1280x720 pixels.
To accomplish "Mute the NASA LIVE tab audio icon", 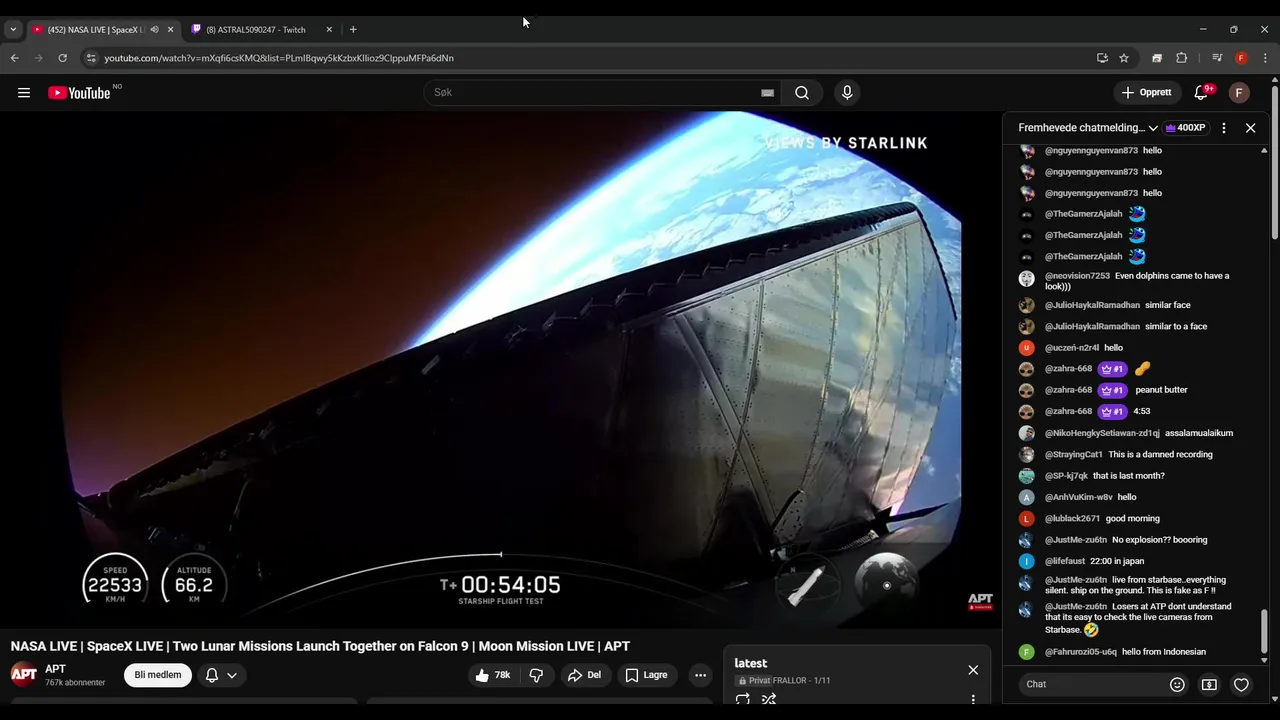I will tap(154, 30).
